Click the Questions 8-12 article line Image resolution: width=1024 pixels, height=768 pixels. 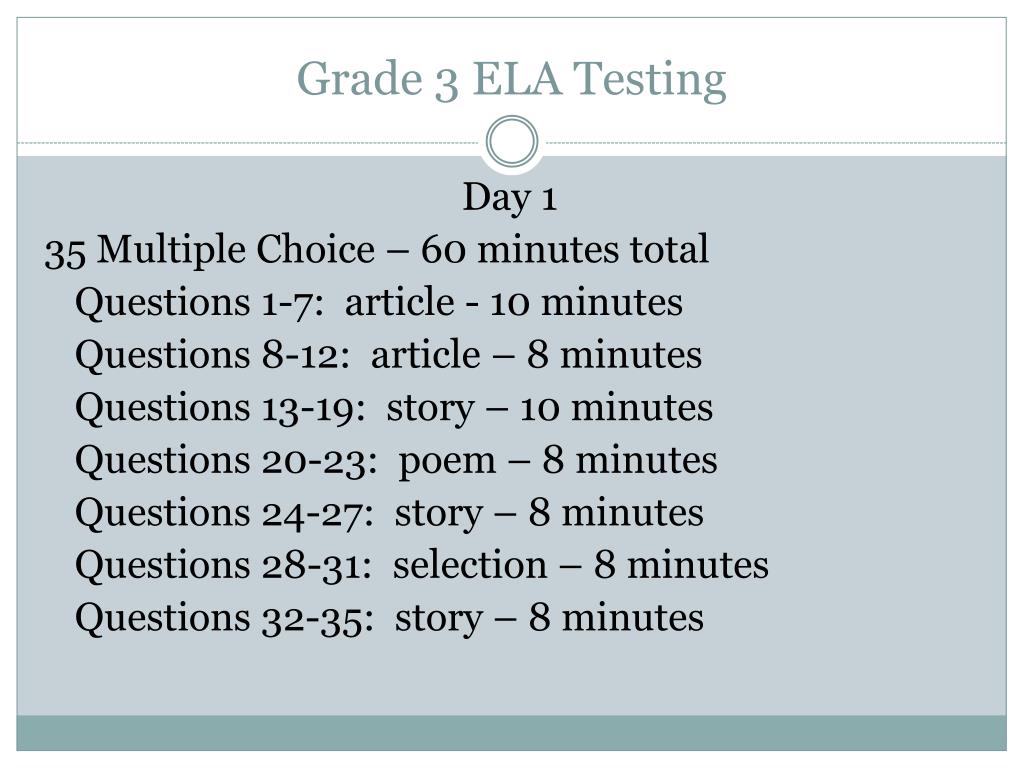(x=389, y=355)
